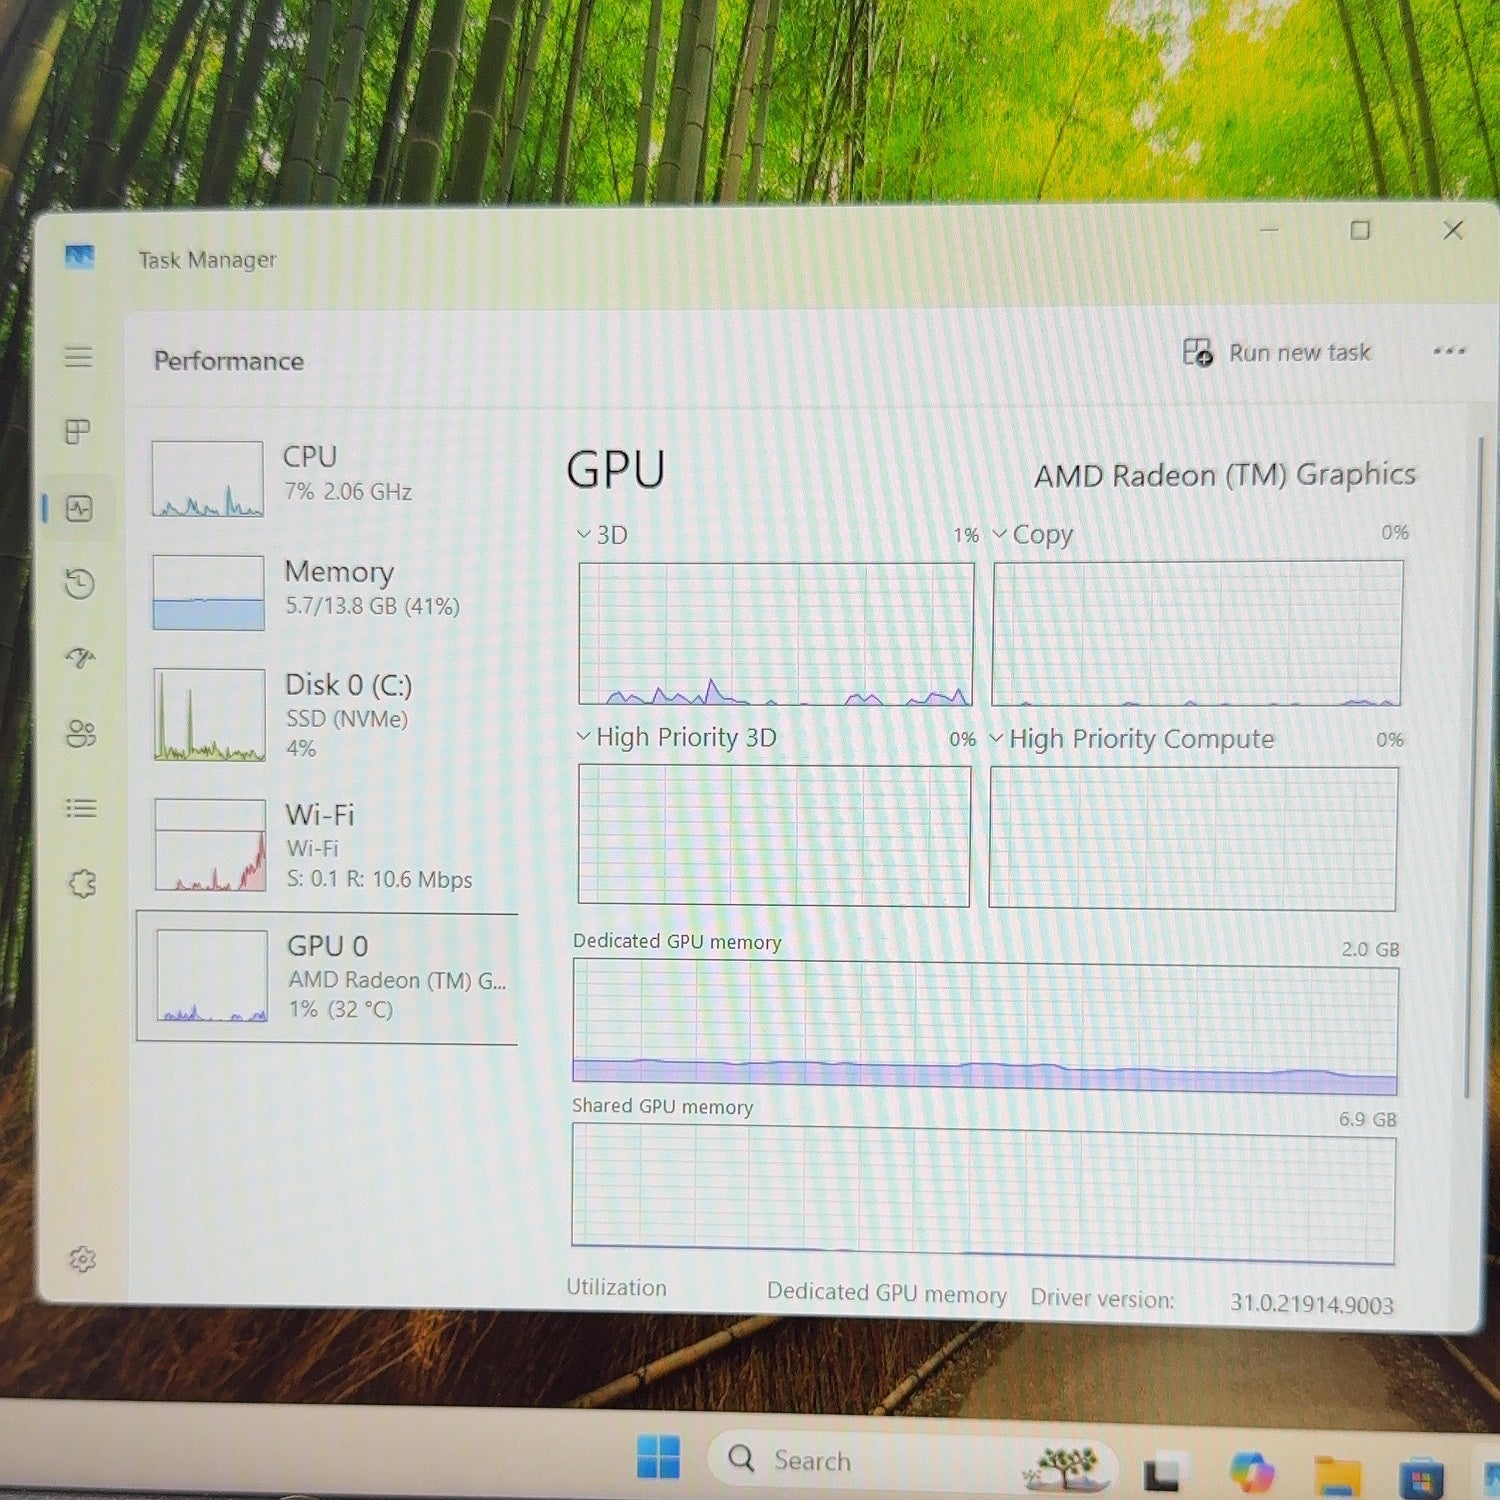Viewport: 1500px width, 1500px height.
Task: Minimize the Task Manager window
Action: [x=1269, y=229]
